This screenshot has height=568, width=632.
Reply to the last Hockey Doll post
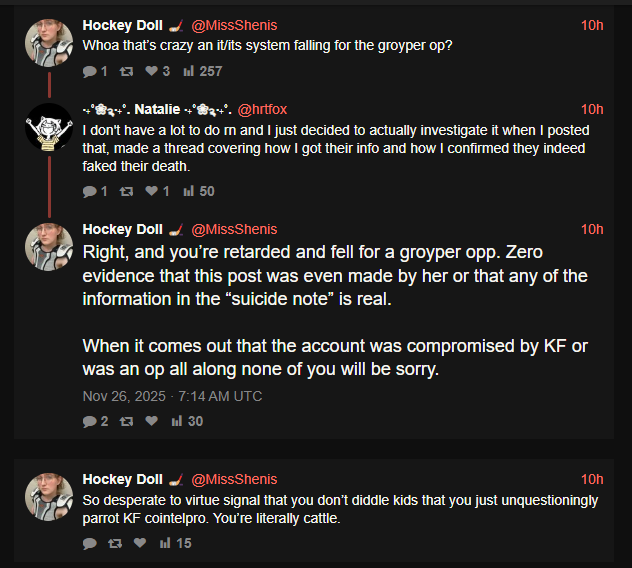(x=90, y=543)
